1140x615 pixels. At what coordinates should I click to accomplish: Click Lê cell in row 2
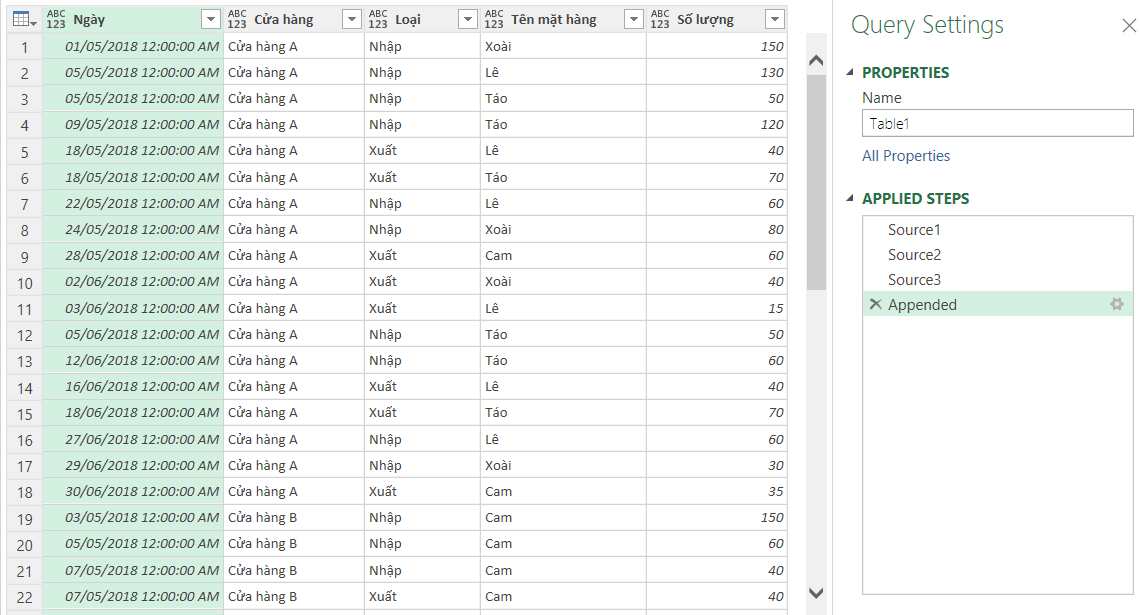(563, 73)
